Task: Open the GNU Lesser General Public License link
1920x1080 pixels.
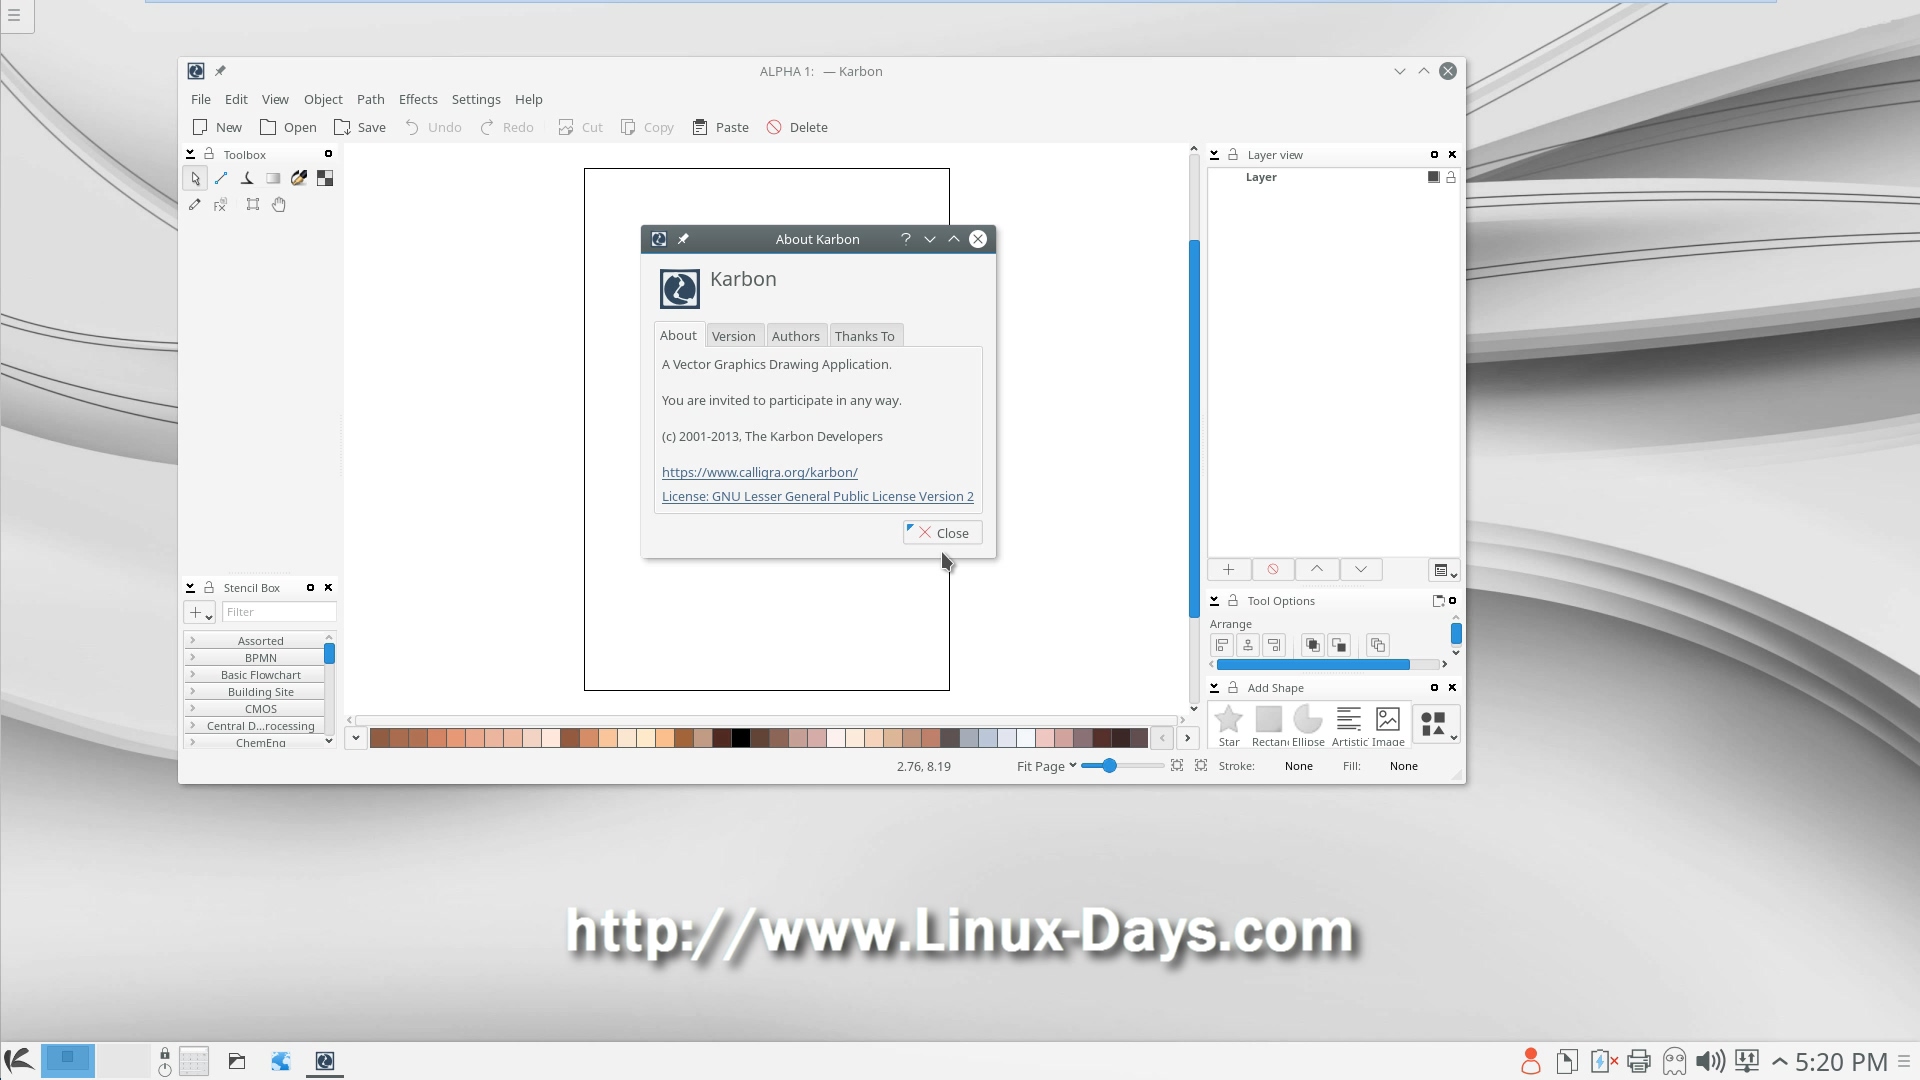Action: tap(818, 496)
